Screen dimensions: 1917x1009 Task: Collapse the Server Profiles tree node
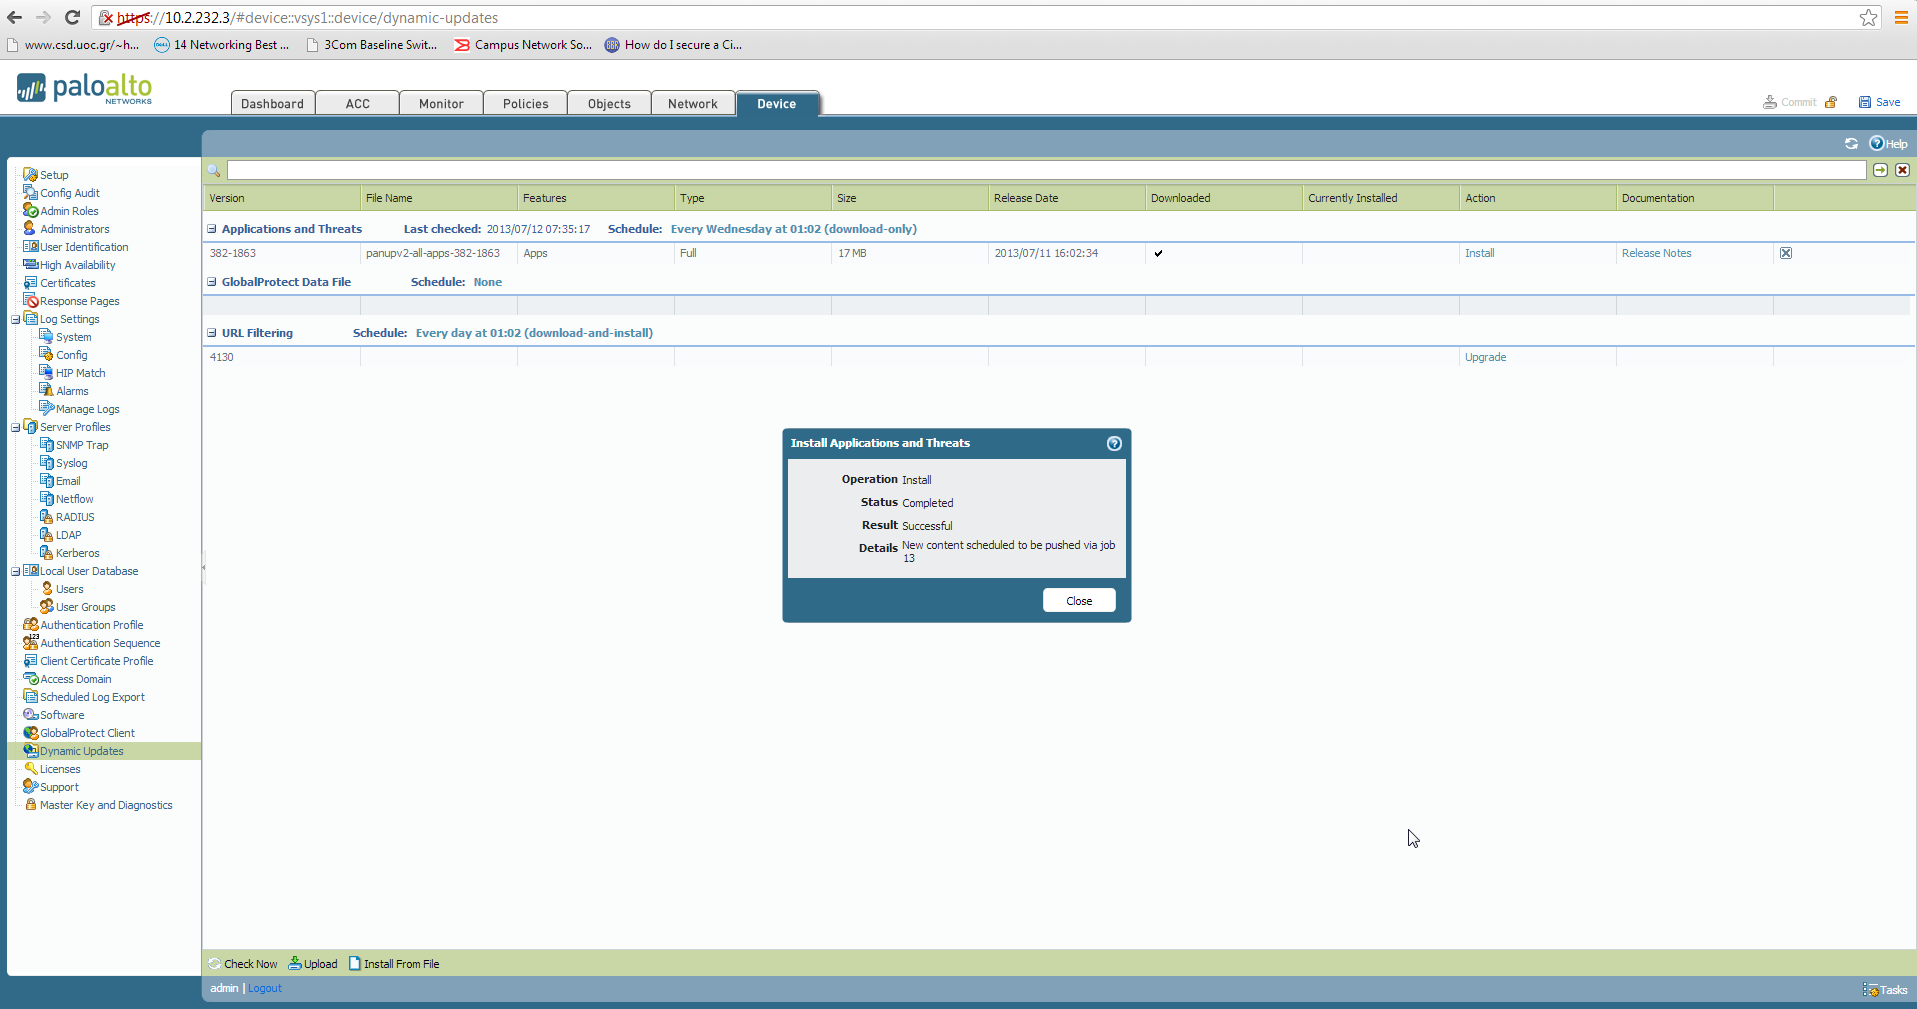15,427
